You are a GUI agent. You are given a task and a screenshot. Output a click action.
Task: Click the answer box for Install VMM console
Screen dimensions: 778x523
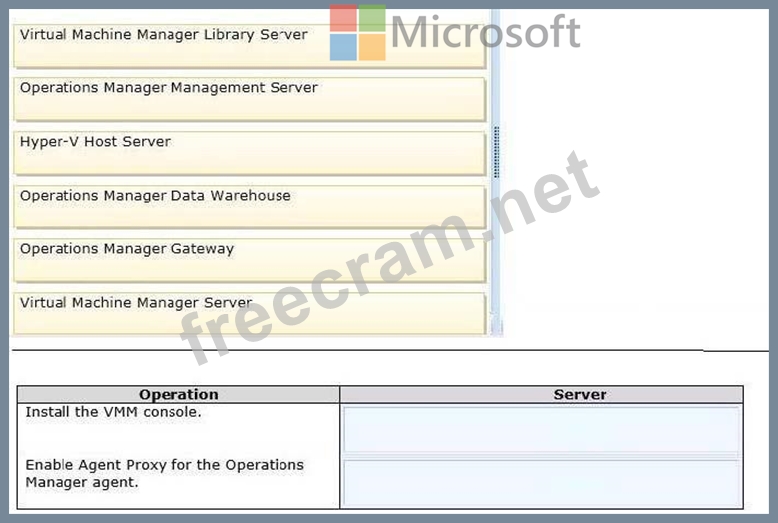point(541,429)
